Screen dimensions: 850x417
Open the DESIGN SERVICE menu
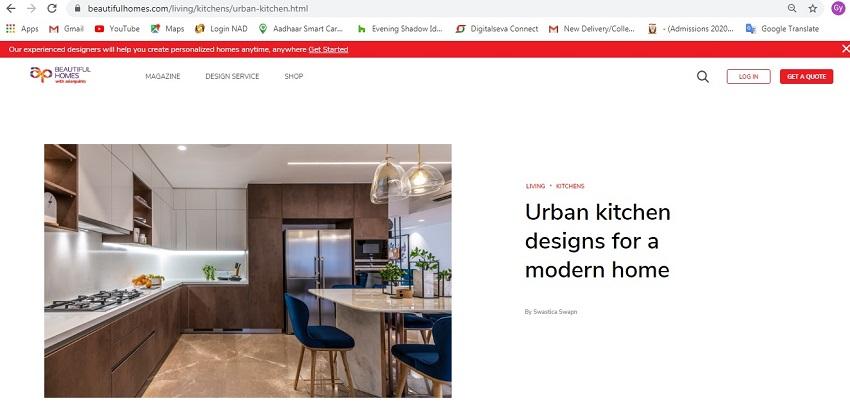pos(232,76)
